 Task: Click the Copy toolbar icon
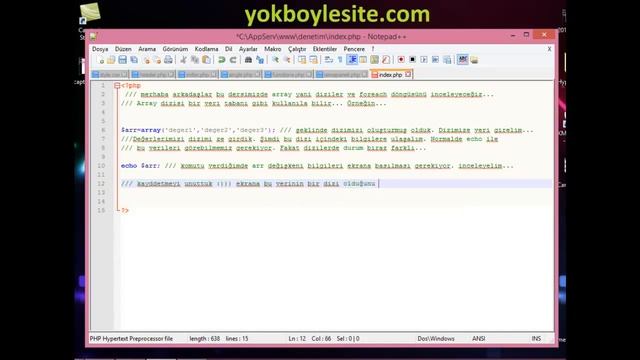(195, 60)
